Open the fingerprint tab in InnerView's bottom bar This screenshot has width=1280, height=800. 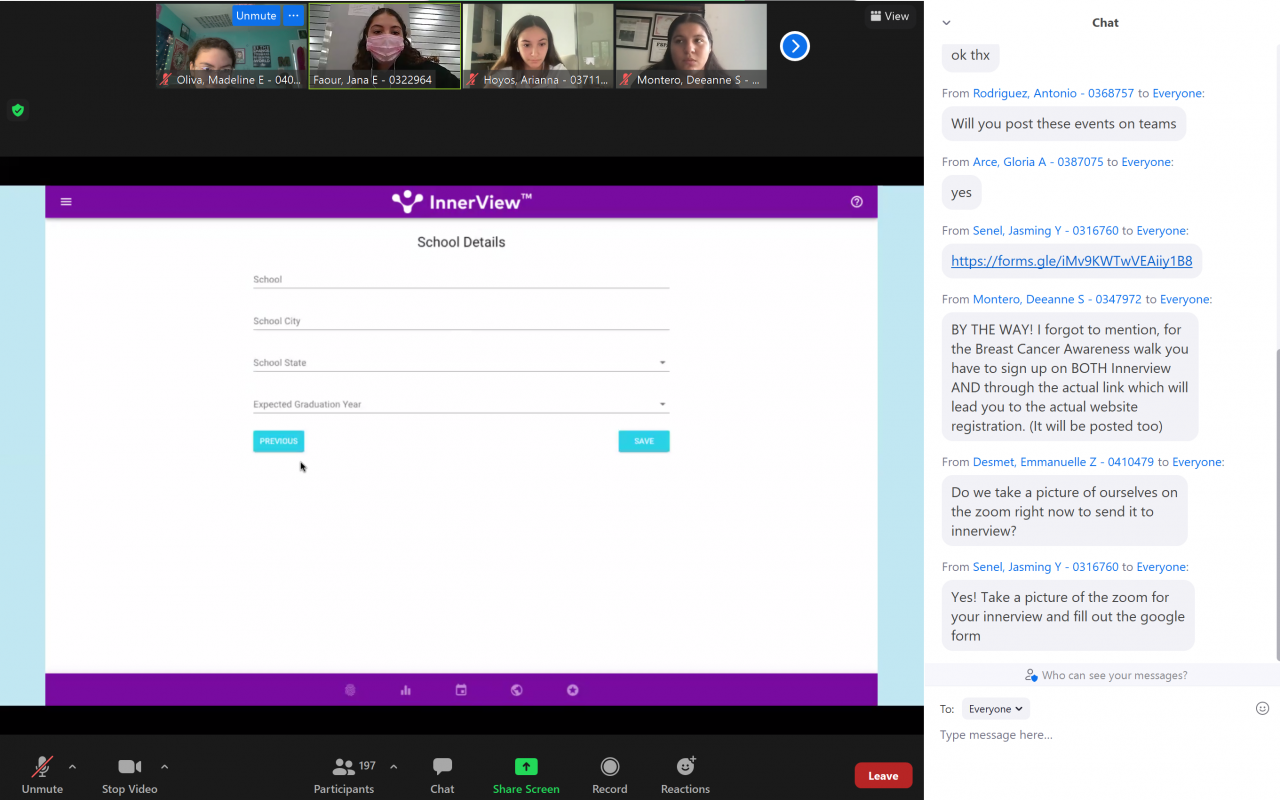pos(350,690)
